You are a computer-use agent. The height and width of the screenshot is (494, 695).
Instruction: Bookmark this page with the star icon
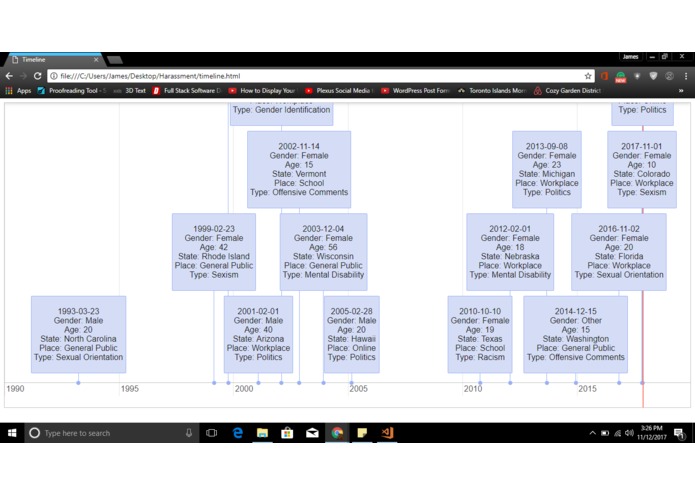[x=588, y=76]
